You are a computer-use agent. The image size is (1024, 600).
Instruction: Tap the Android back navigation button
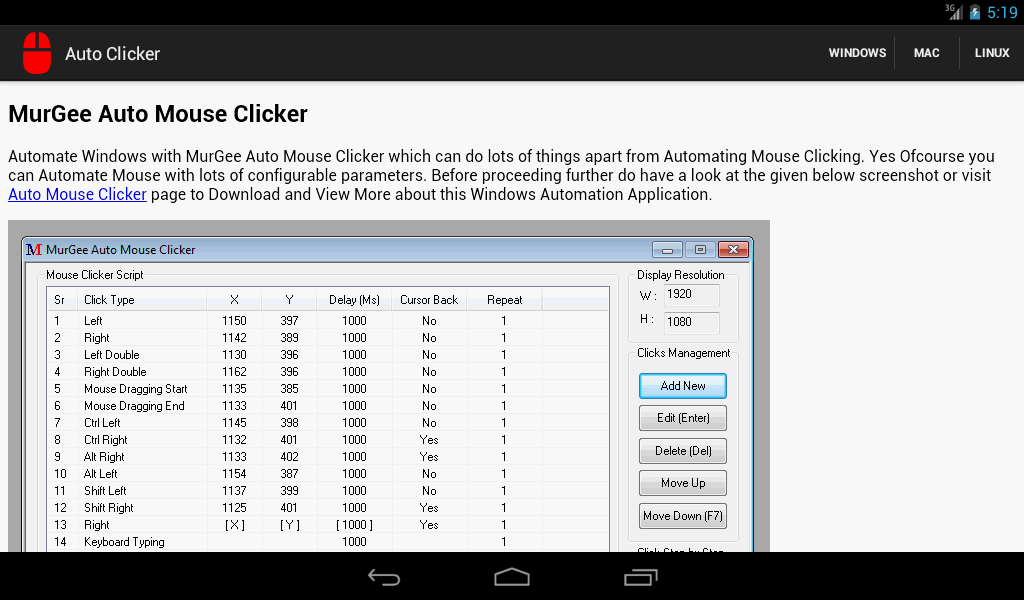click(383, 577)
